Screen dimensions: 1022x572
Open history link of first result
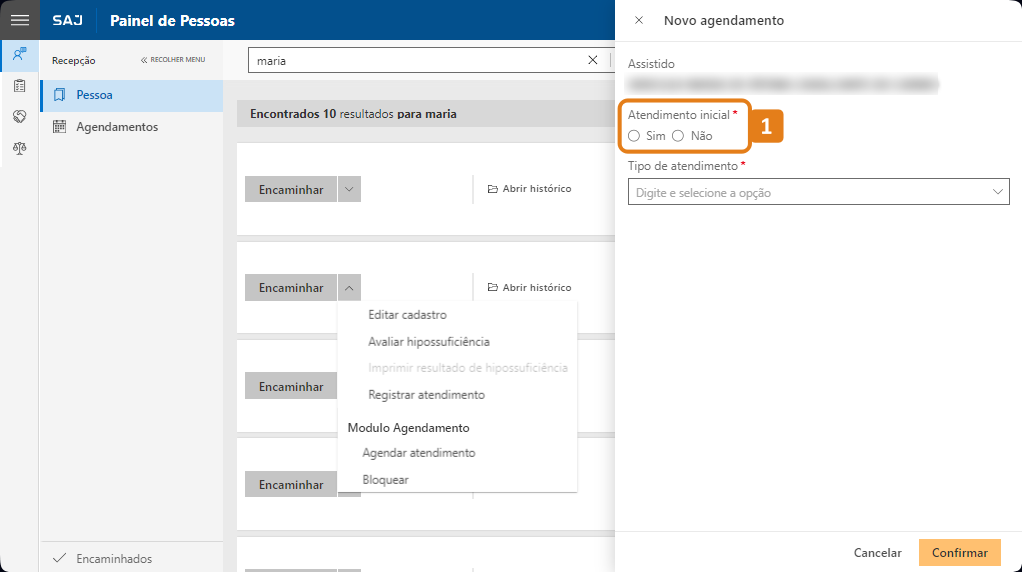click(x=529, y=188)
